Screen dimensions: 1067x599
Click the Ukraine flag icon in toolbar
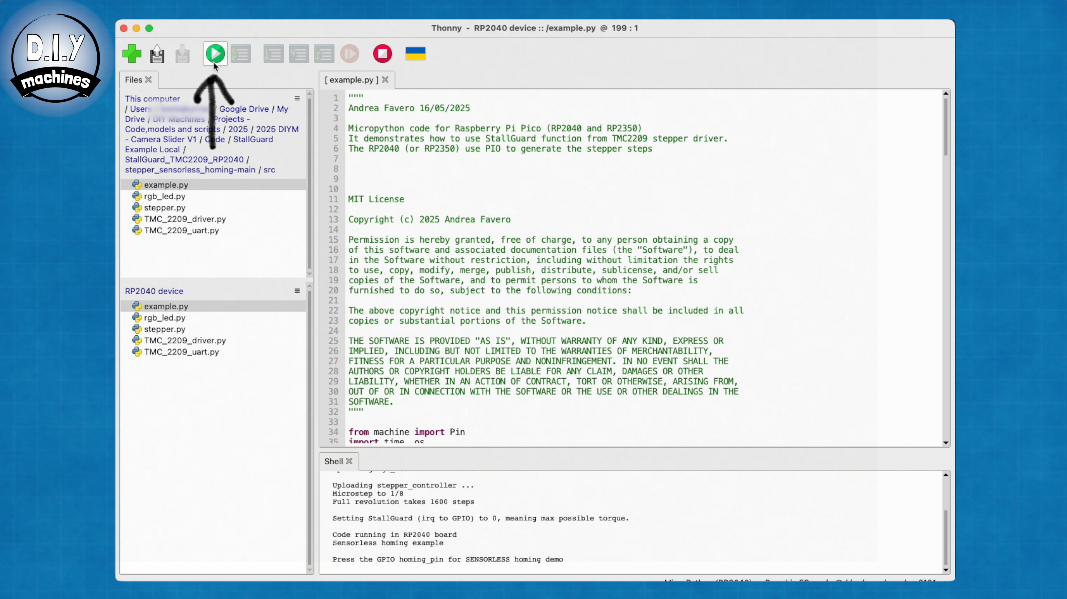(415, 53)
